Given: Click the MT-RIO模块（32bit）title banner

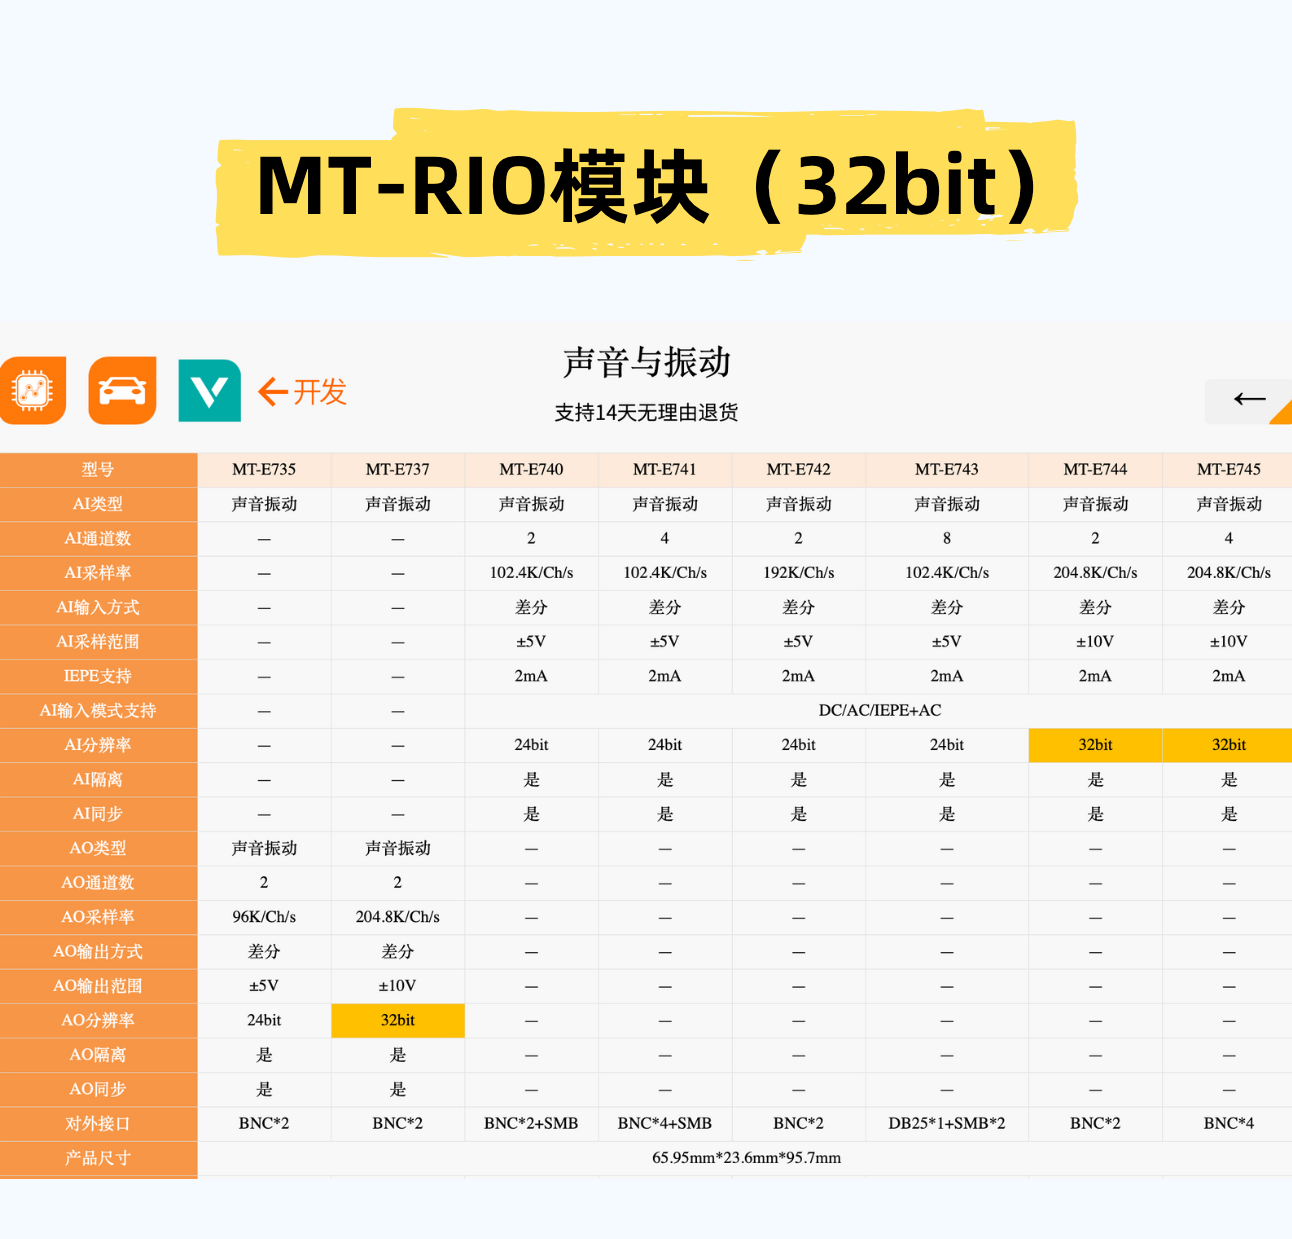Looking at the screenshot, I should (x=647, y=184).
